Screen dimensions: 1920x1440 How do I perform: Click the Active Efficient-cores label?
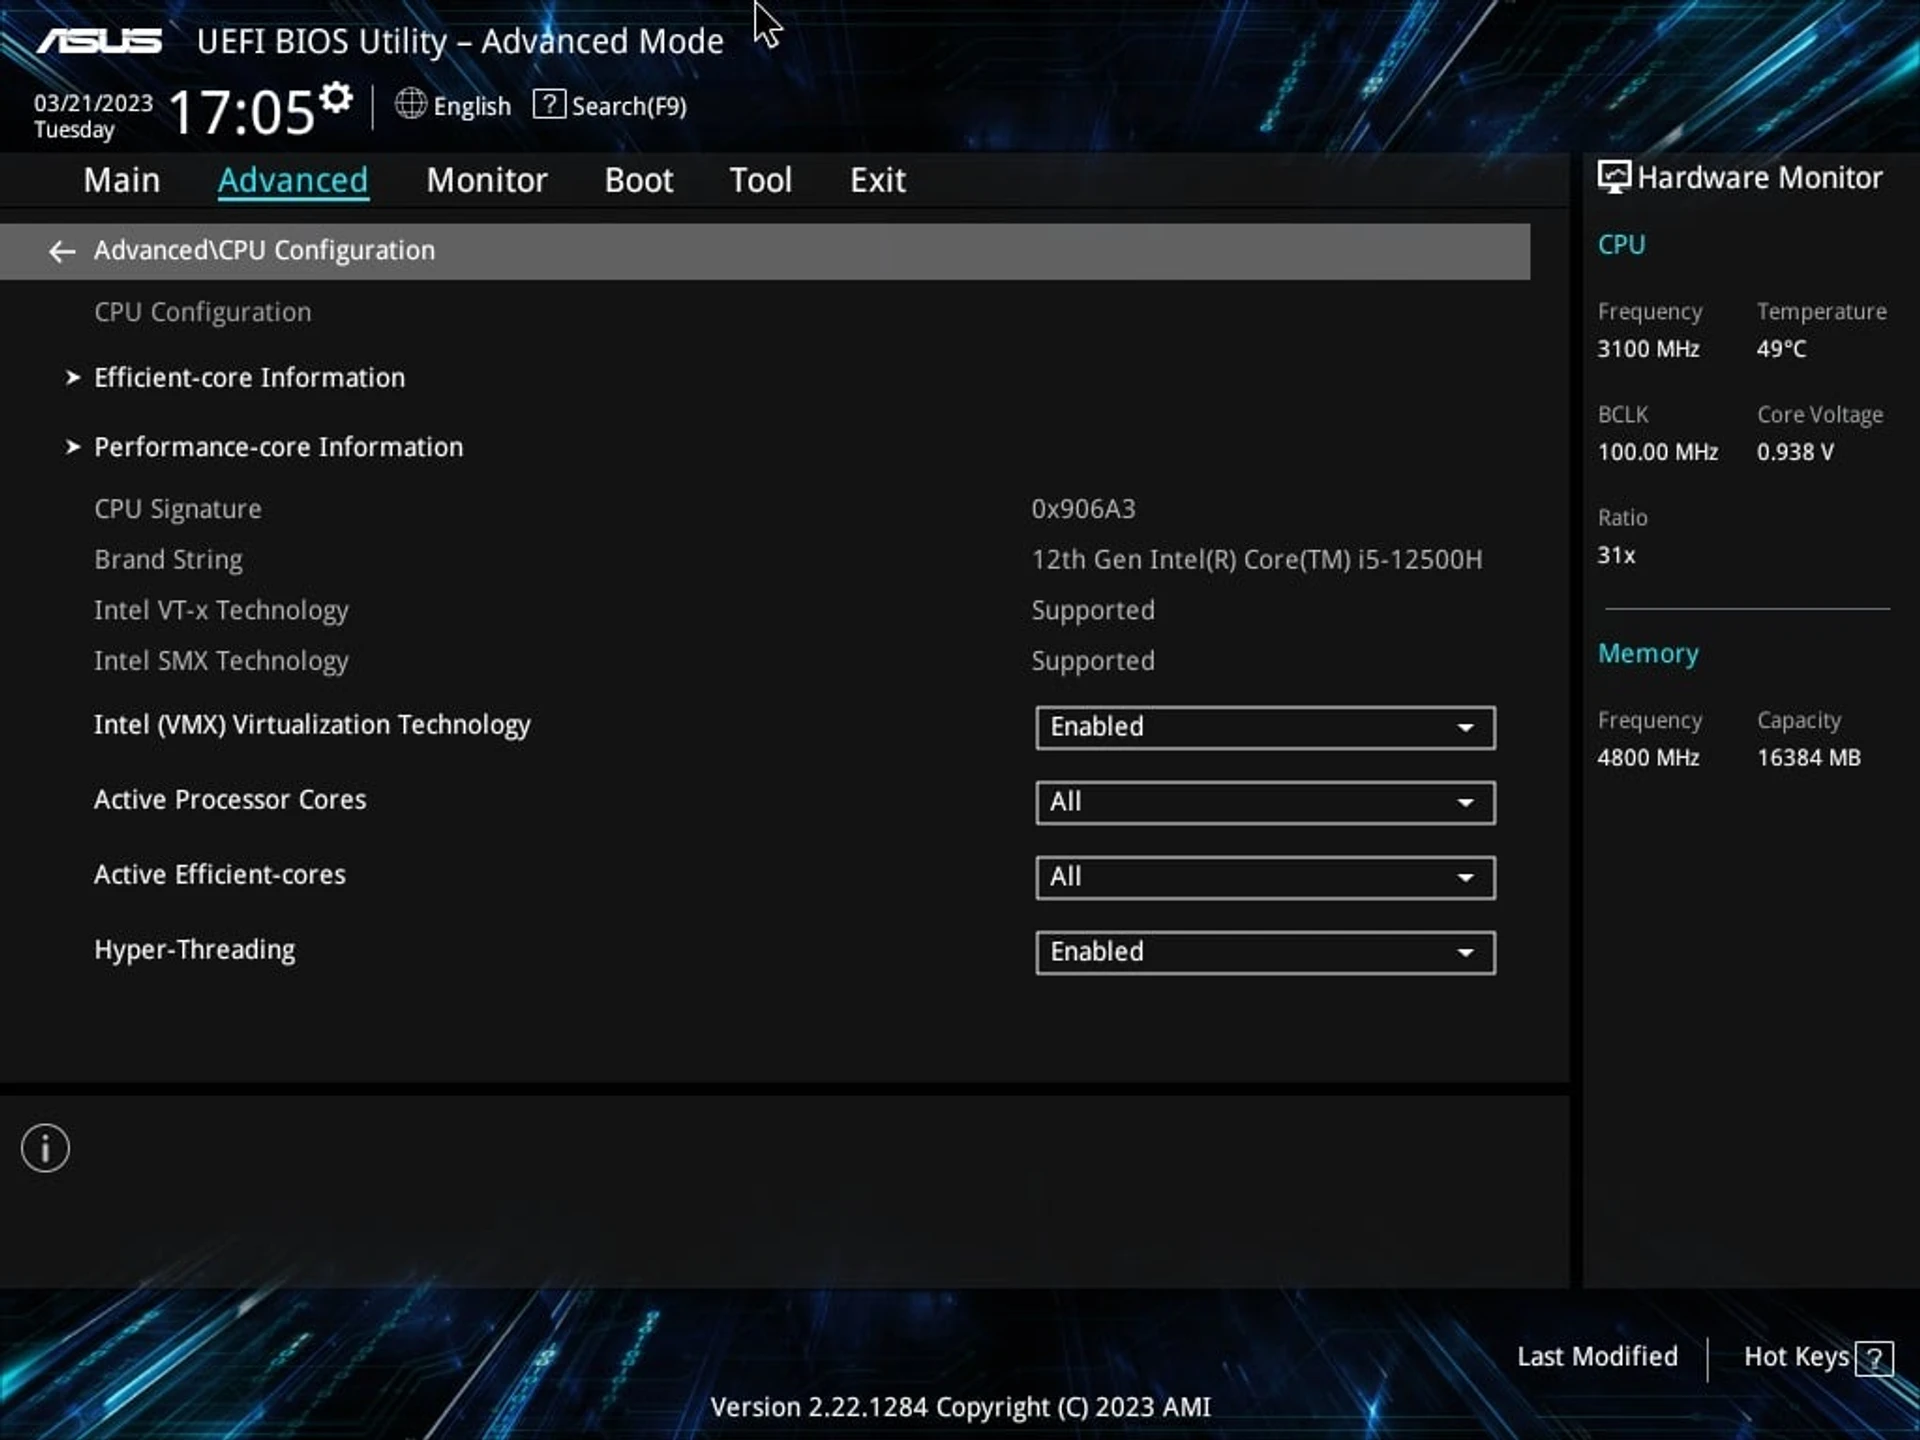point(220,875)
